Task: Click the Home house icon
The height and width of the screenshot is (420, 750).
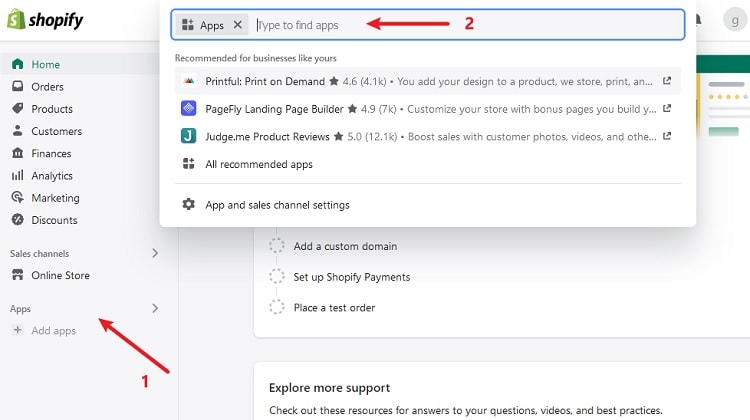Action: click(x=18, y=64)
